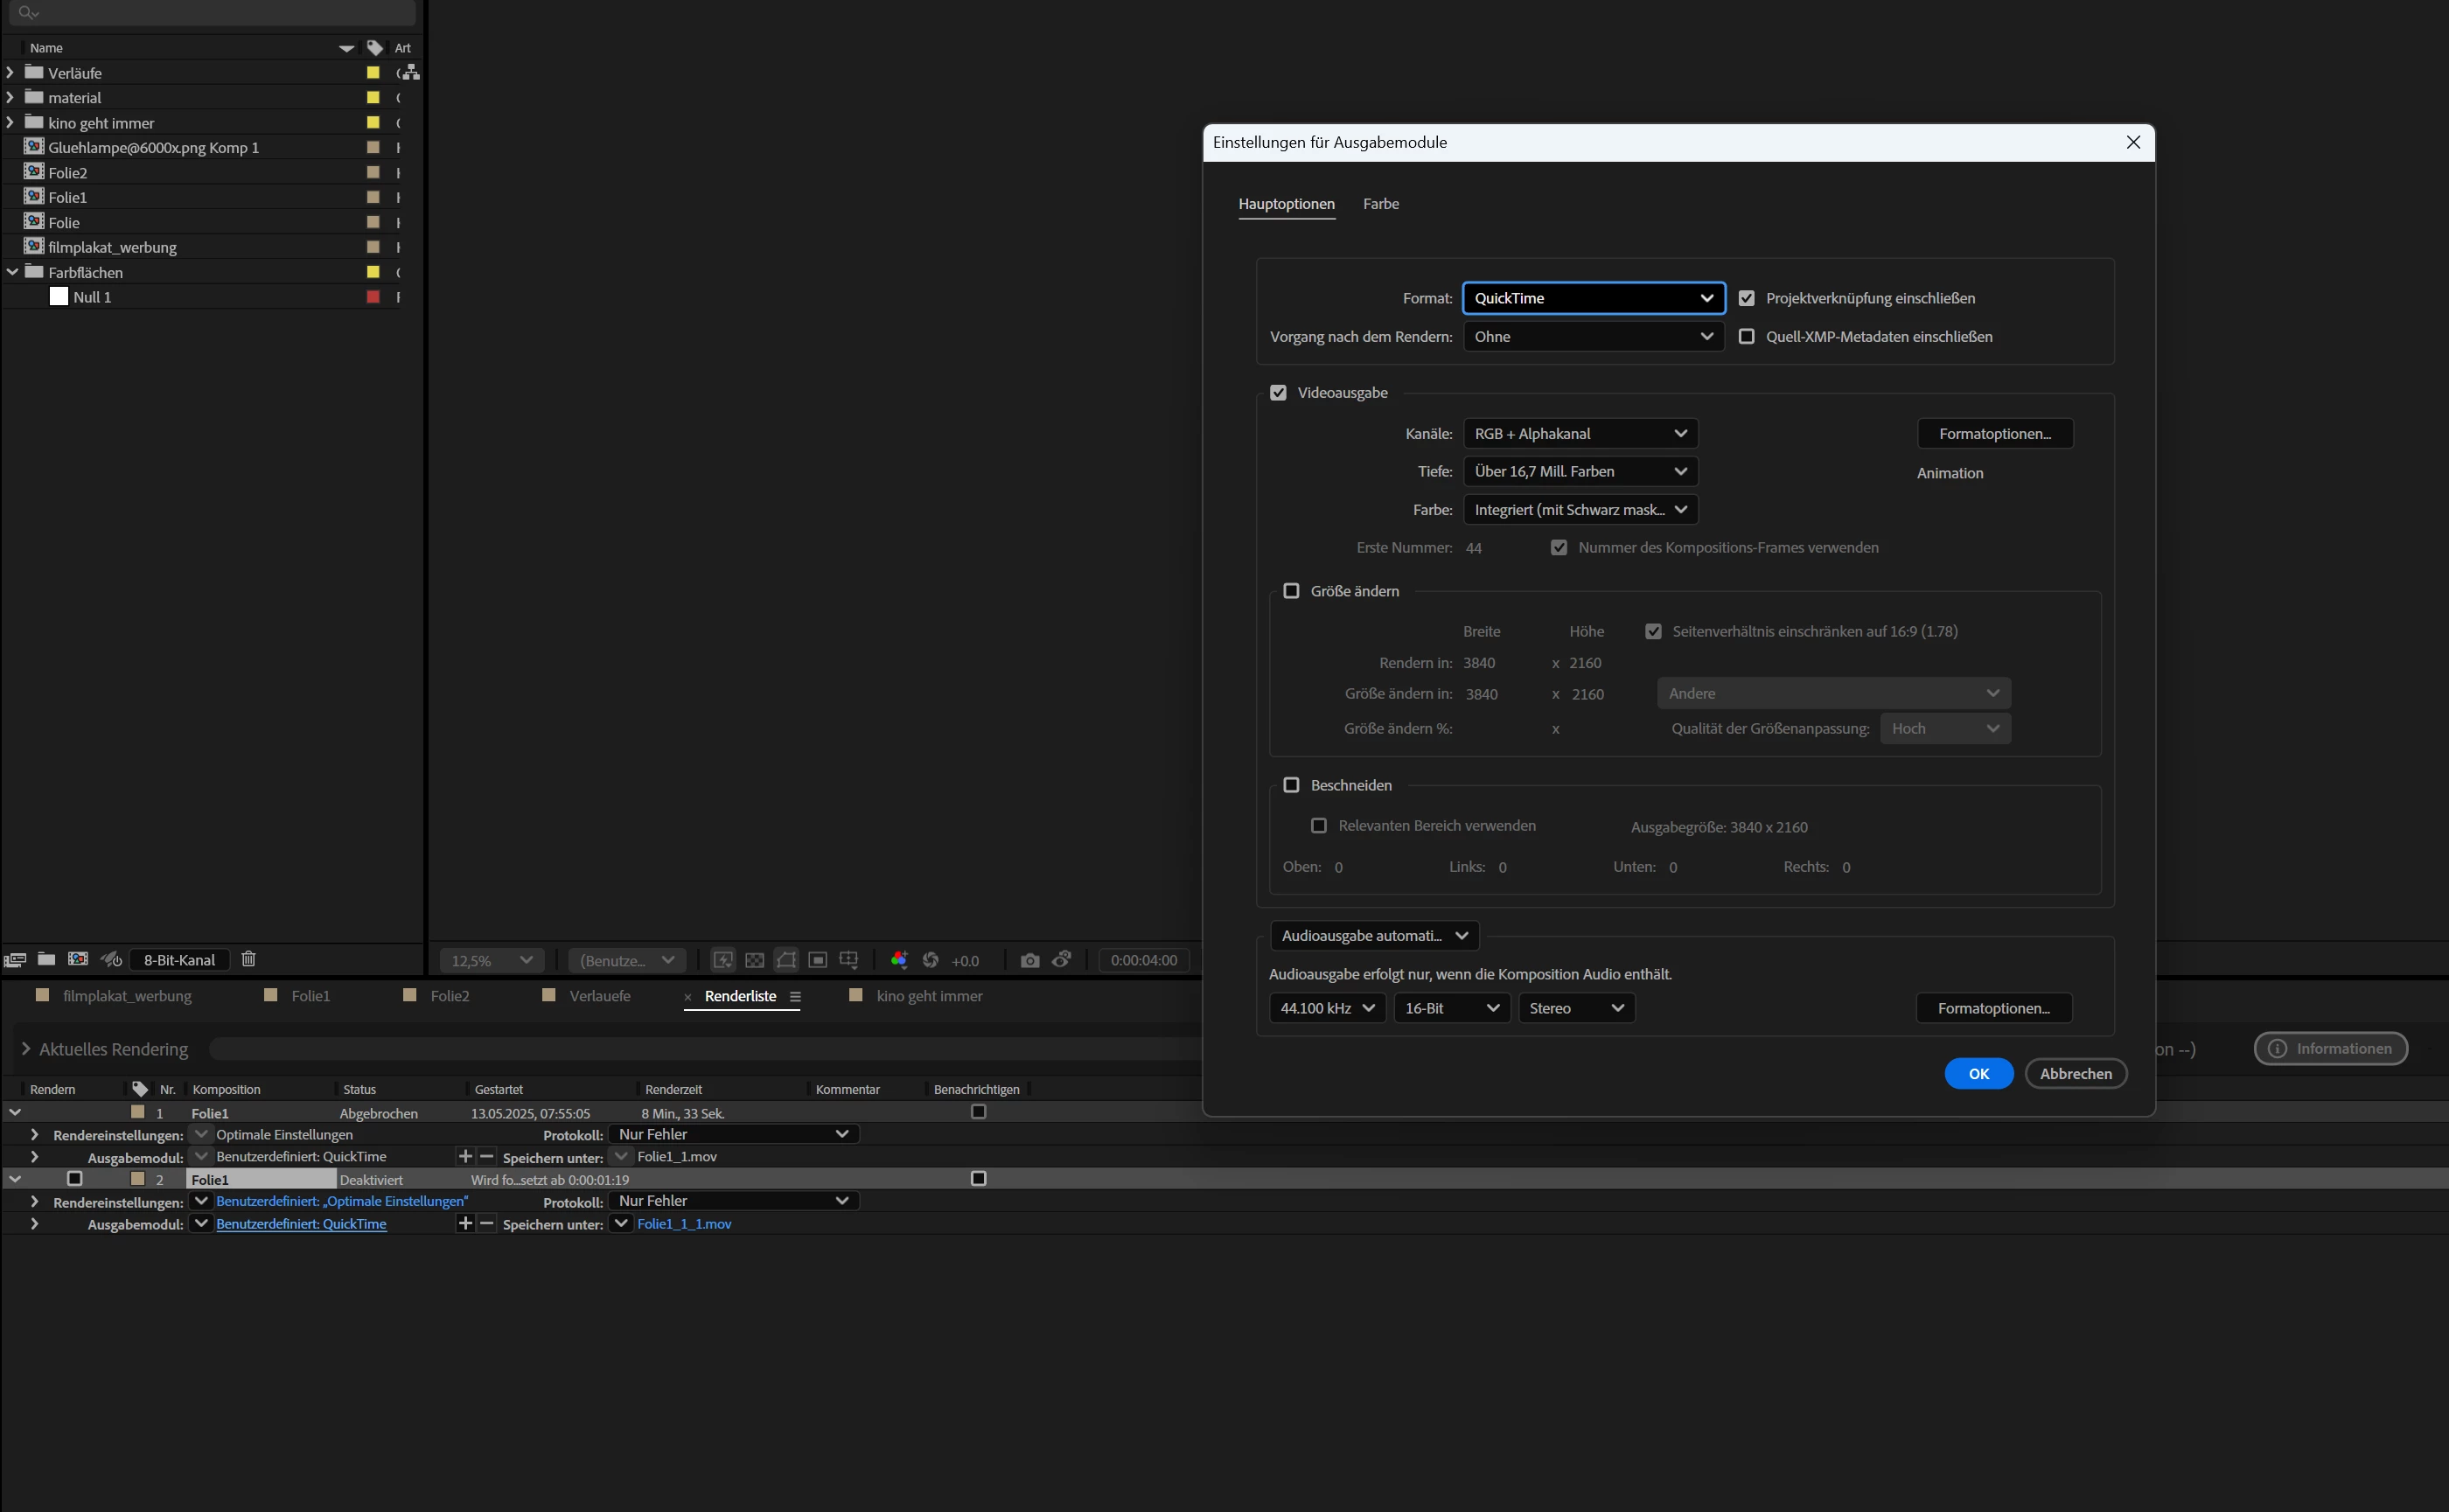The image size is (2449, 1512).
Task: Click the new composition icon
Action: click(78, 959)
